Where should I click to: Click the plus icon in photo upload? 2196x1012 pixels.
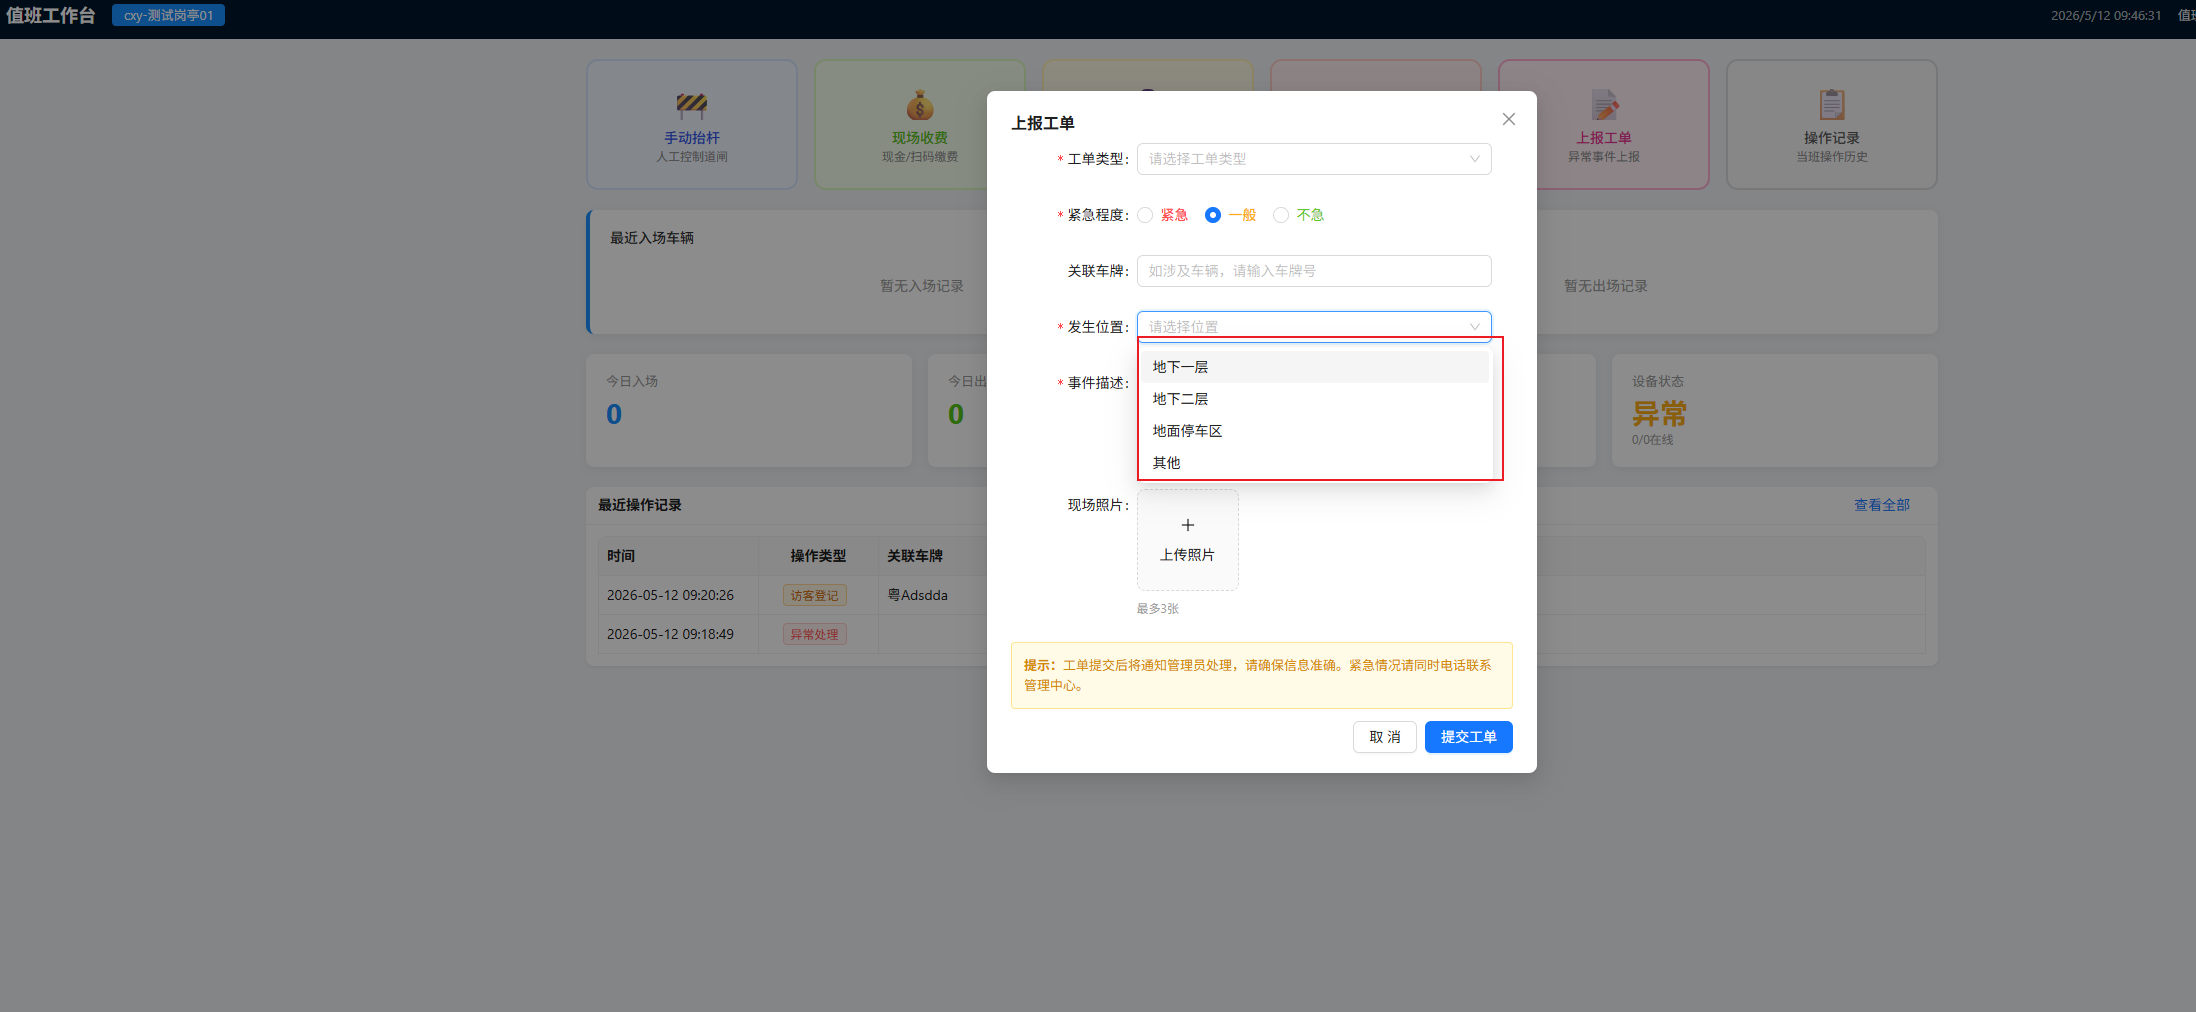[x=1188, y=525]
